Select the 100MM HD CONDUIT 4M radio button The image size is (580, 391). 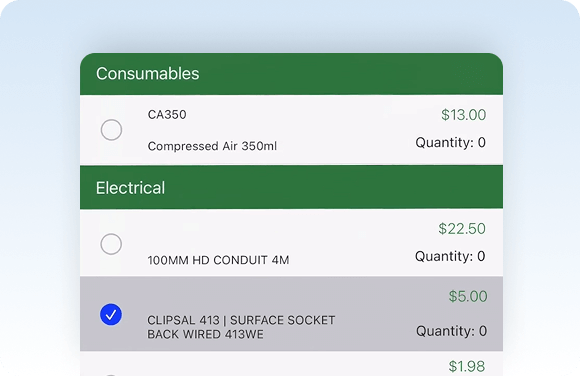pos(111,244)
